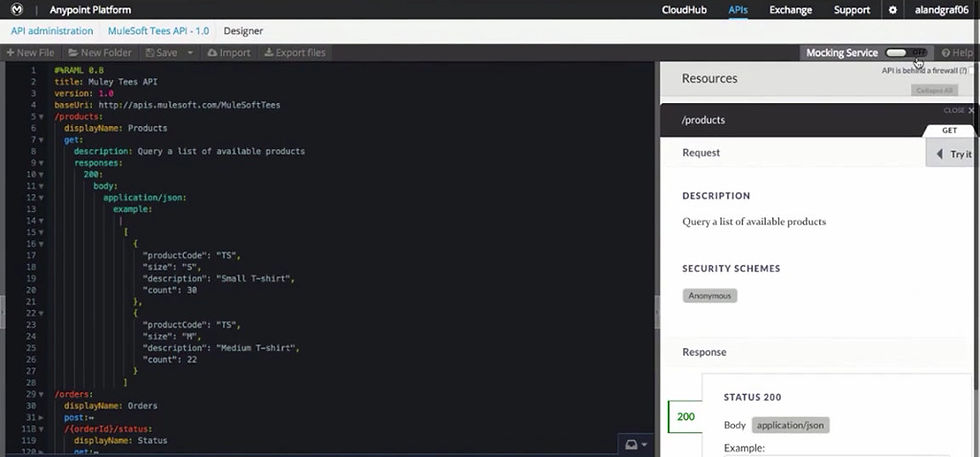Image resolution: width=980 pixels, height=457 pixels.
Task: Collapse the responses fold at line 9
Action: pyautogui.click(x=41, y=163)
